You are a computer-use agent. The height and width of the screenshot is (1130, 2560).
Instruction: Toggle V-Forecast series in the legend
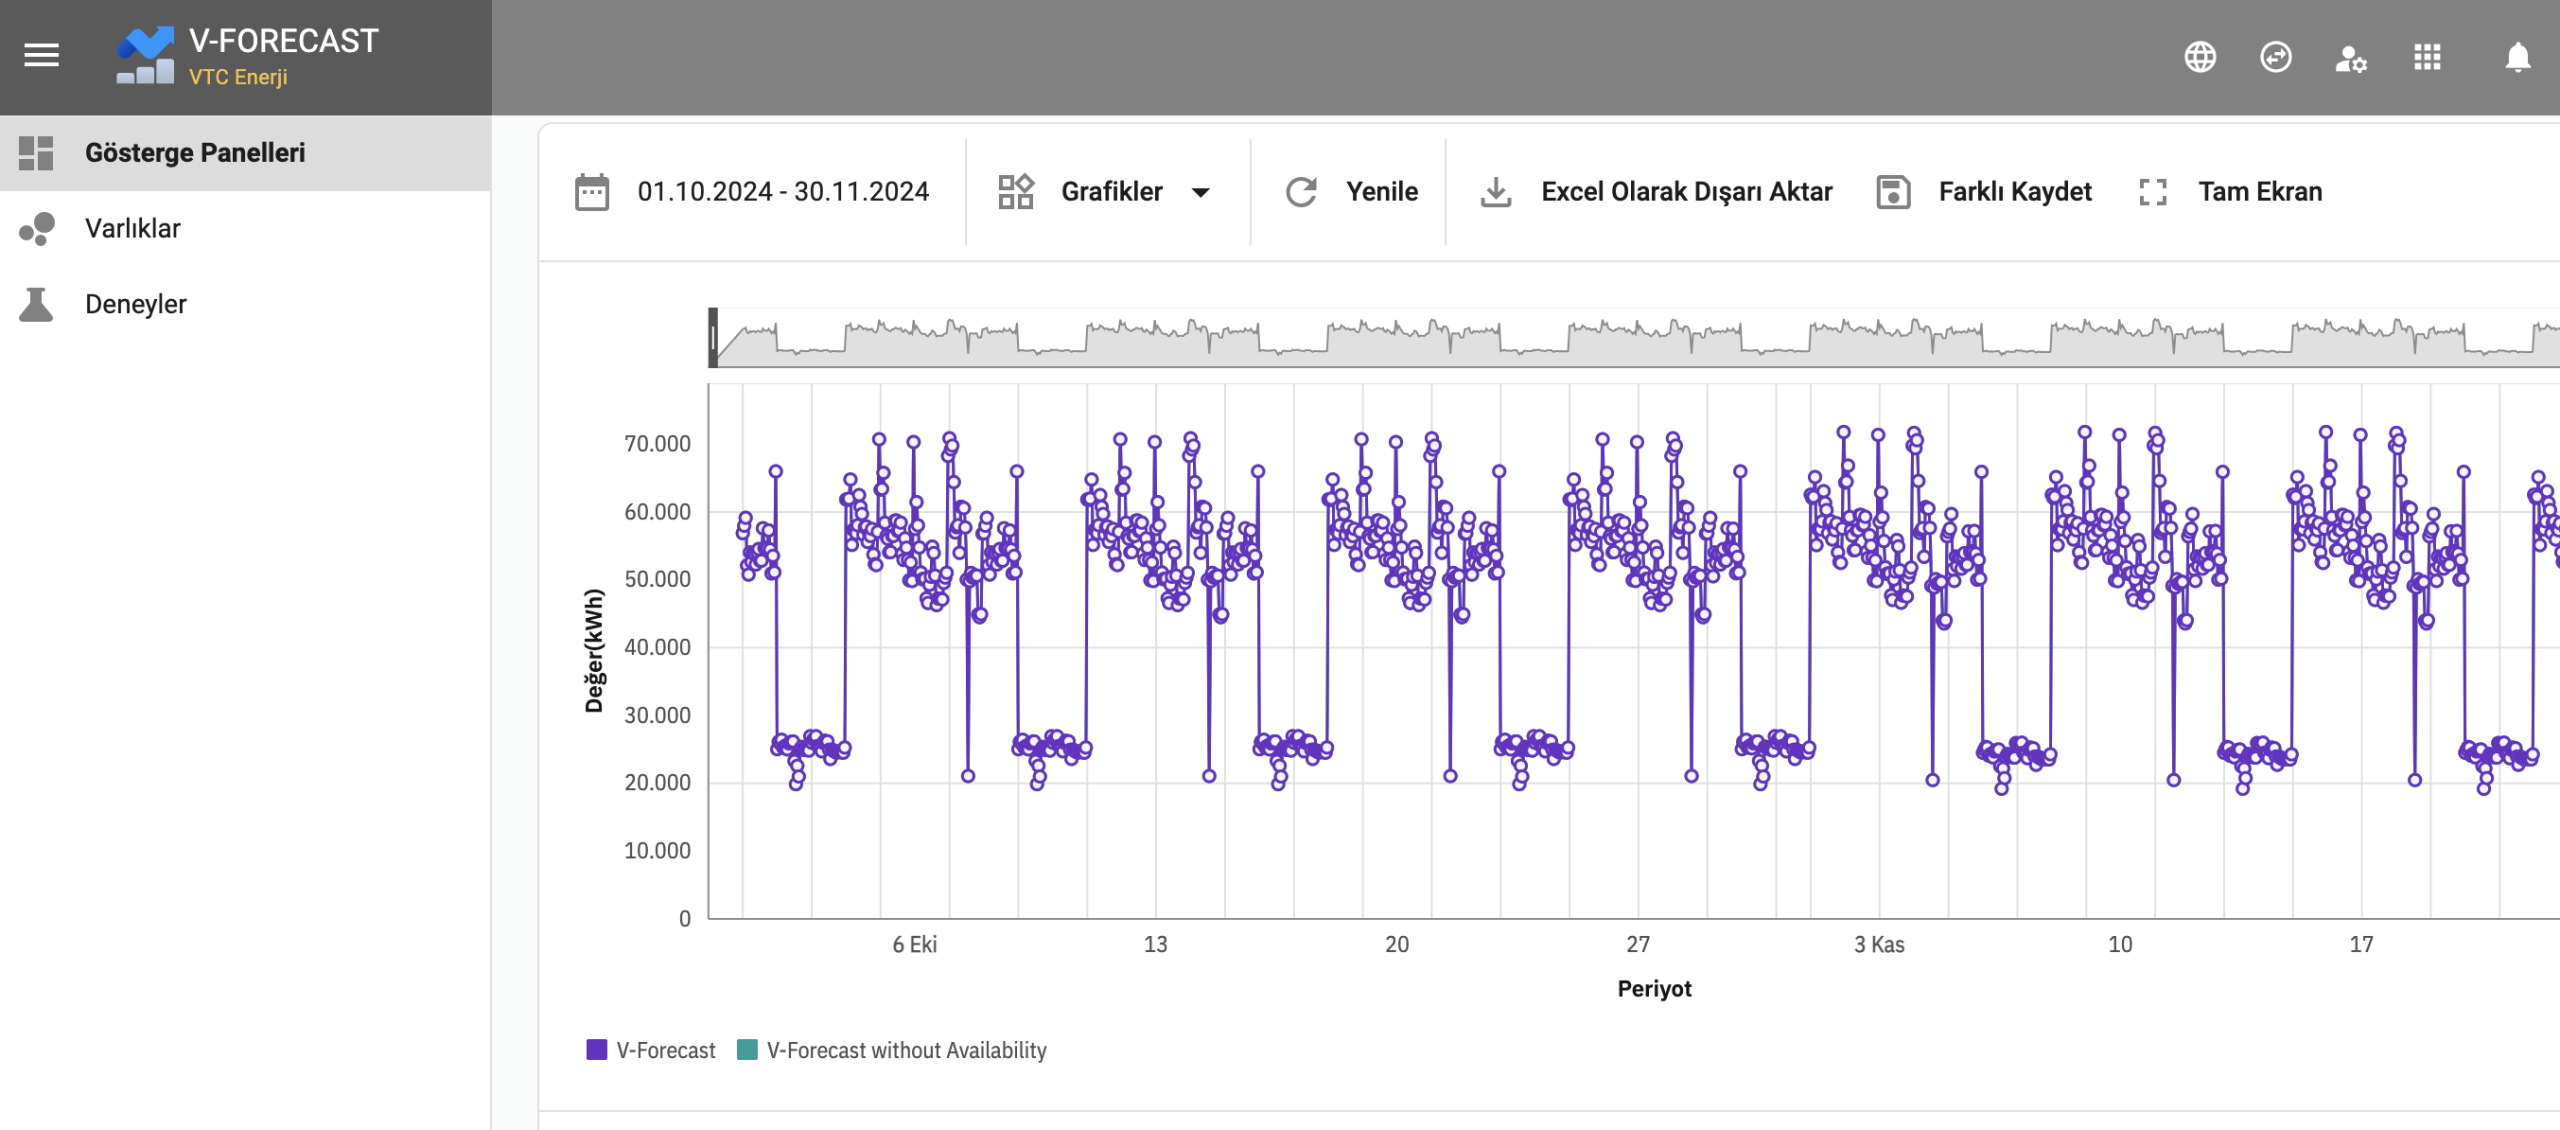tap(665, 1050)
